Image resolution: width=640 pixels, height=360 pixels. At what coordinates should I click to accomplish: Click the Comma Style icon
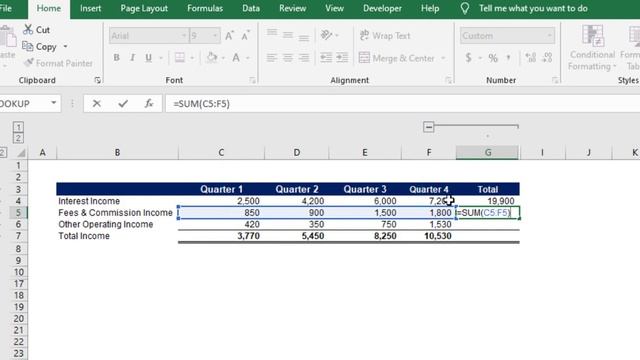pyautogui.click(x=508, y=58)
